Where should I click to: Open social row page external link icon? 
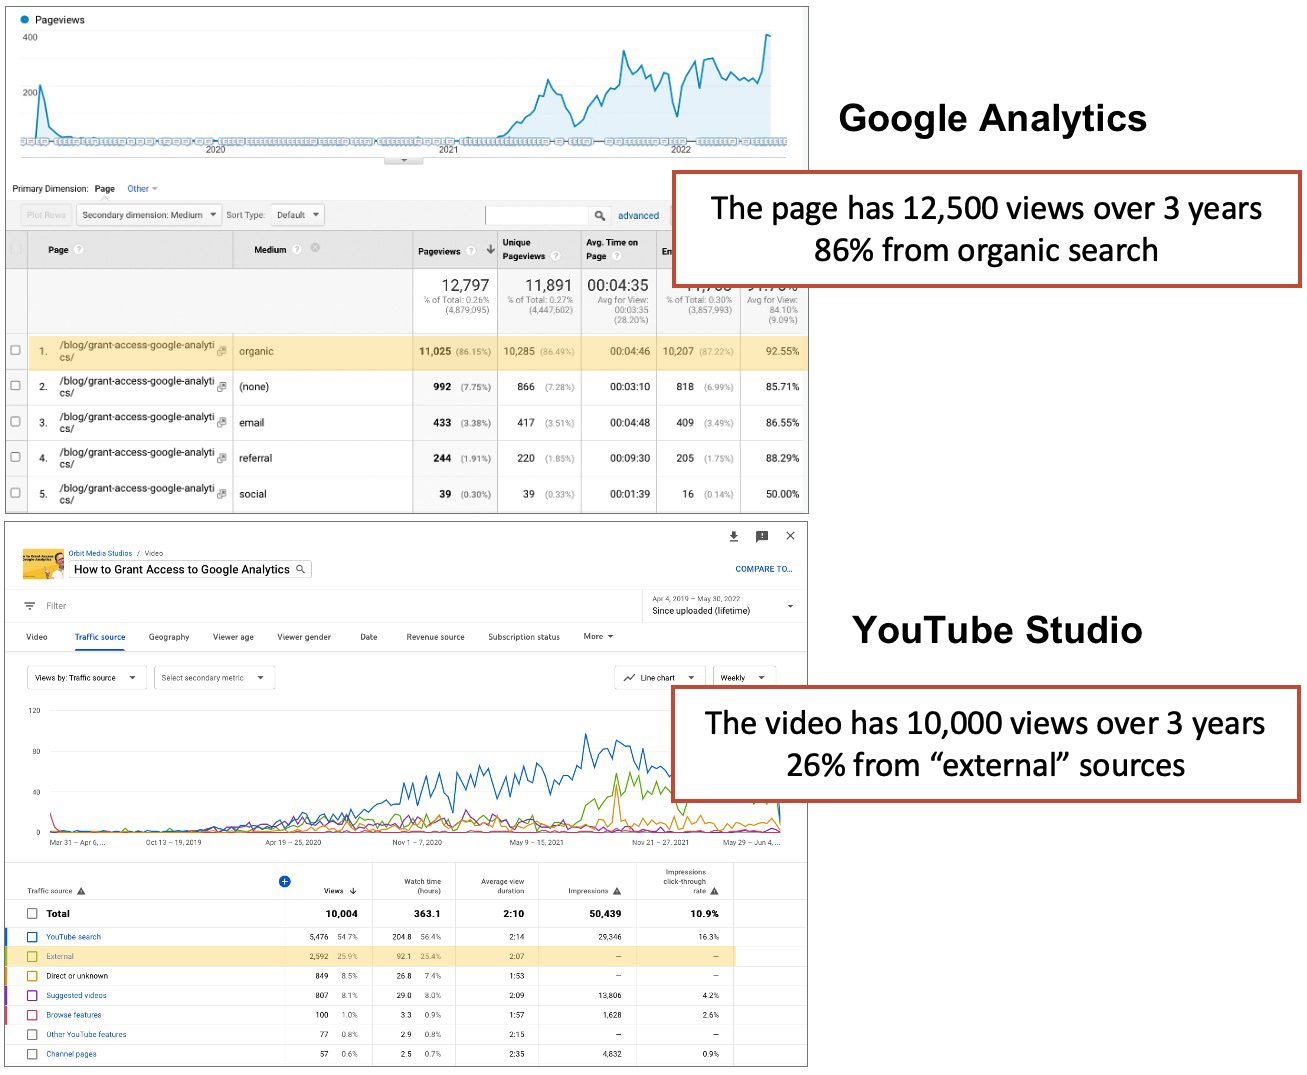(222, 494)
